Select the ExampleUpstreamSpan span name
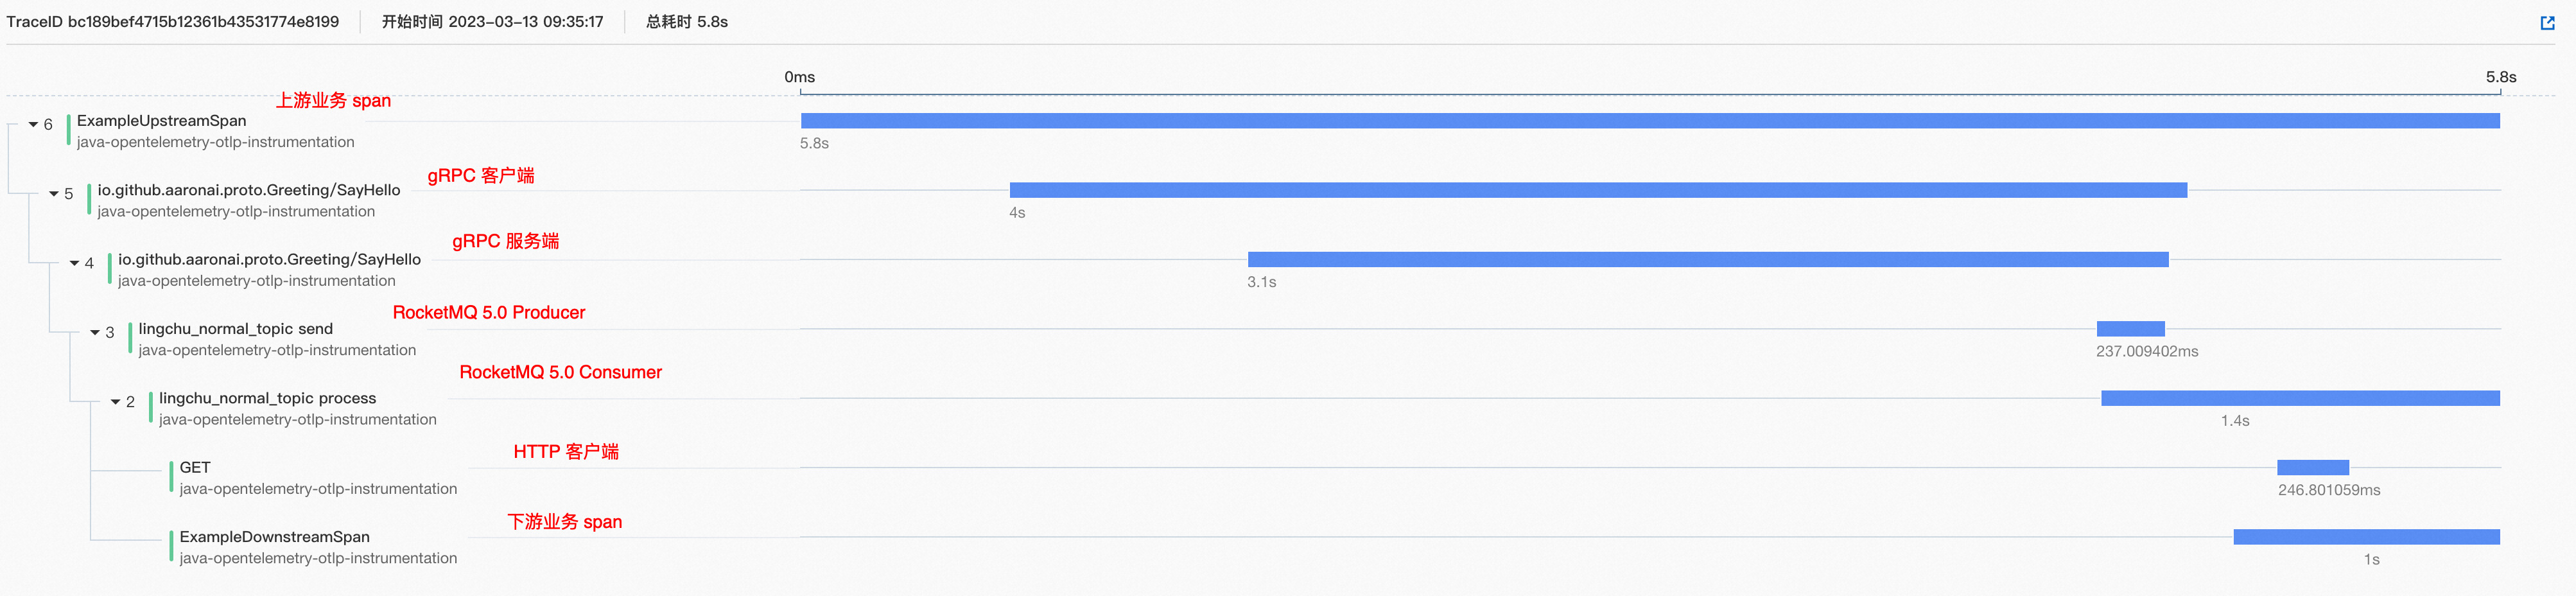Screen dimensions: 2576x596 point(161,121)
